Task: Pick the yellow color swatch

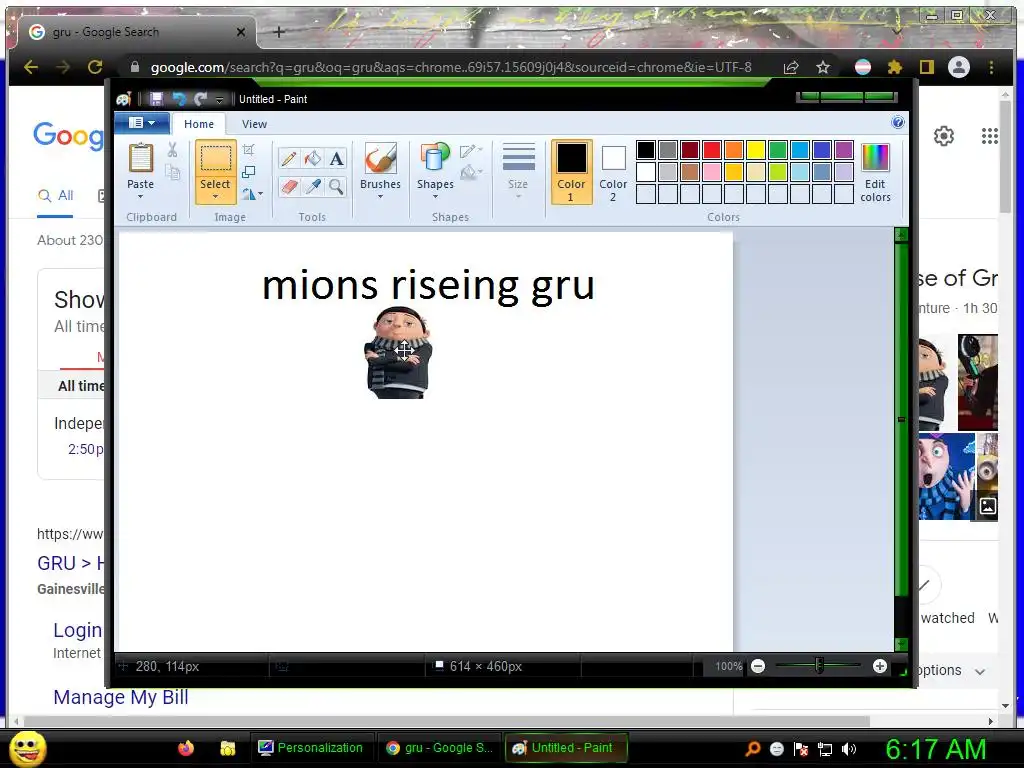Action: coord(756,150)
